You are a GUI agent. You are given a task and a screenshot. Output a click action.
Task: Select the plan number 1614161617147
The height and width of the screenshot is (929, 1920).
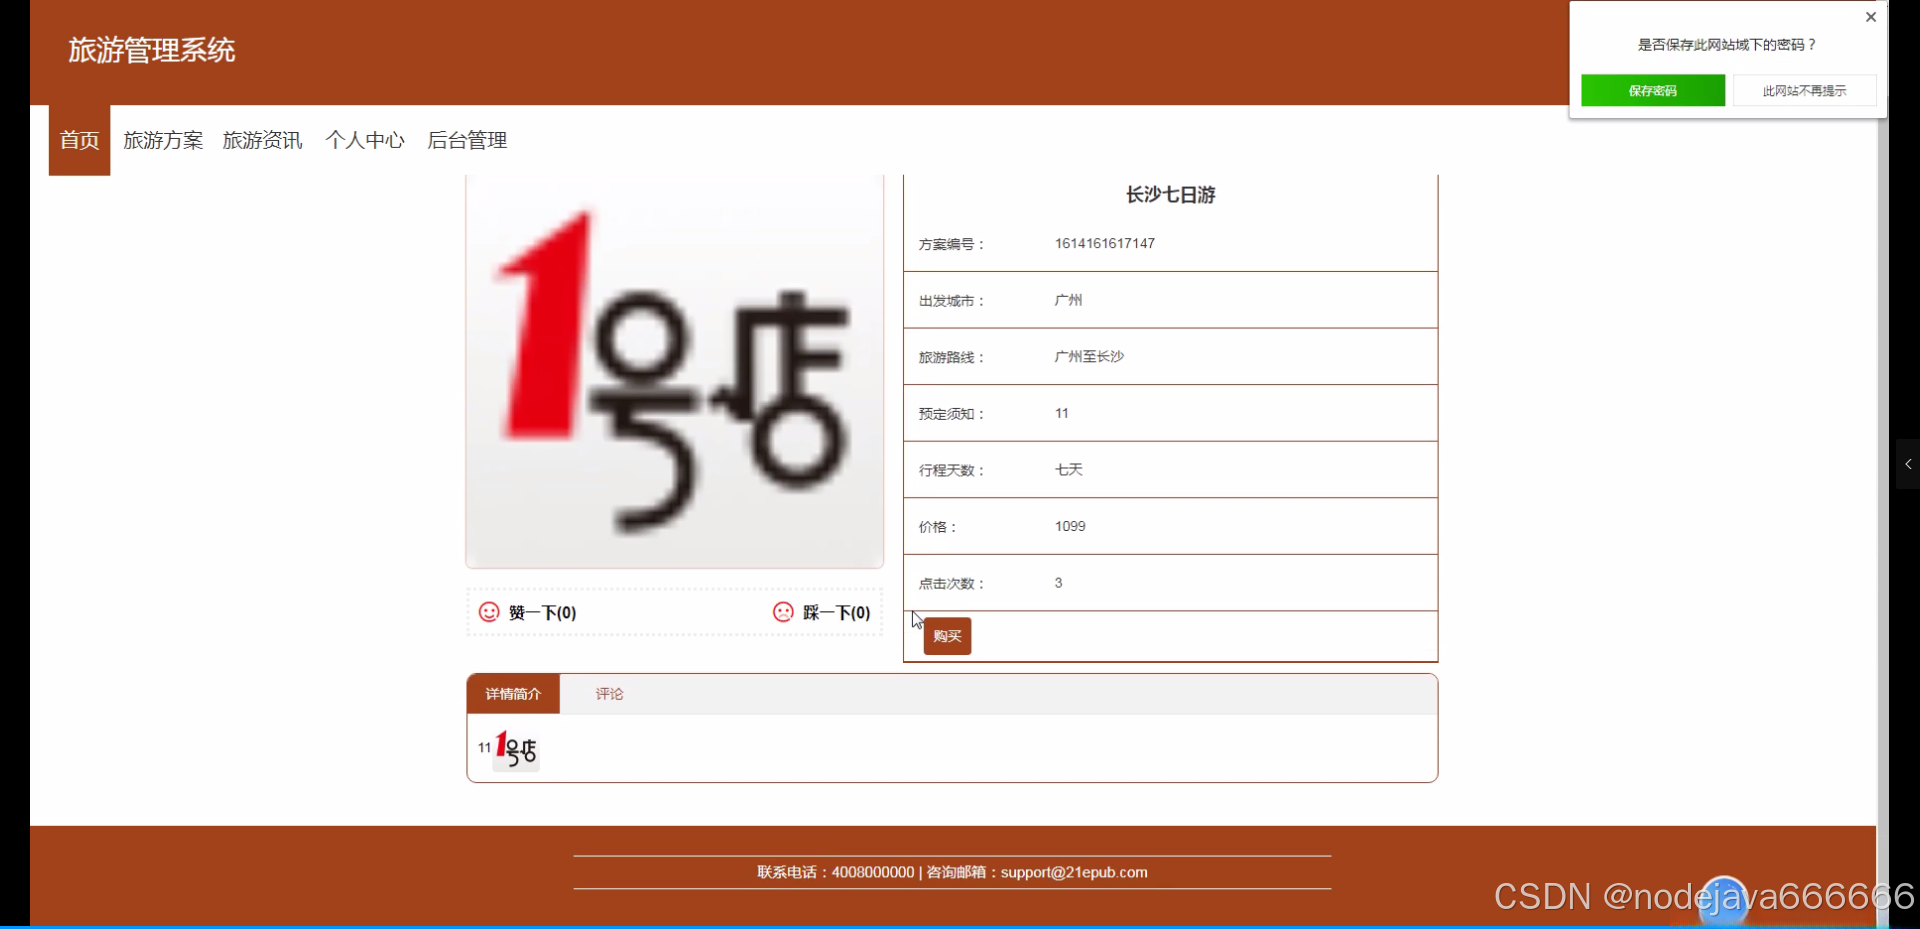1105,243
